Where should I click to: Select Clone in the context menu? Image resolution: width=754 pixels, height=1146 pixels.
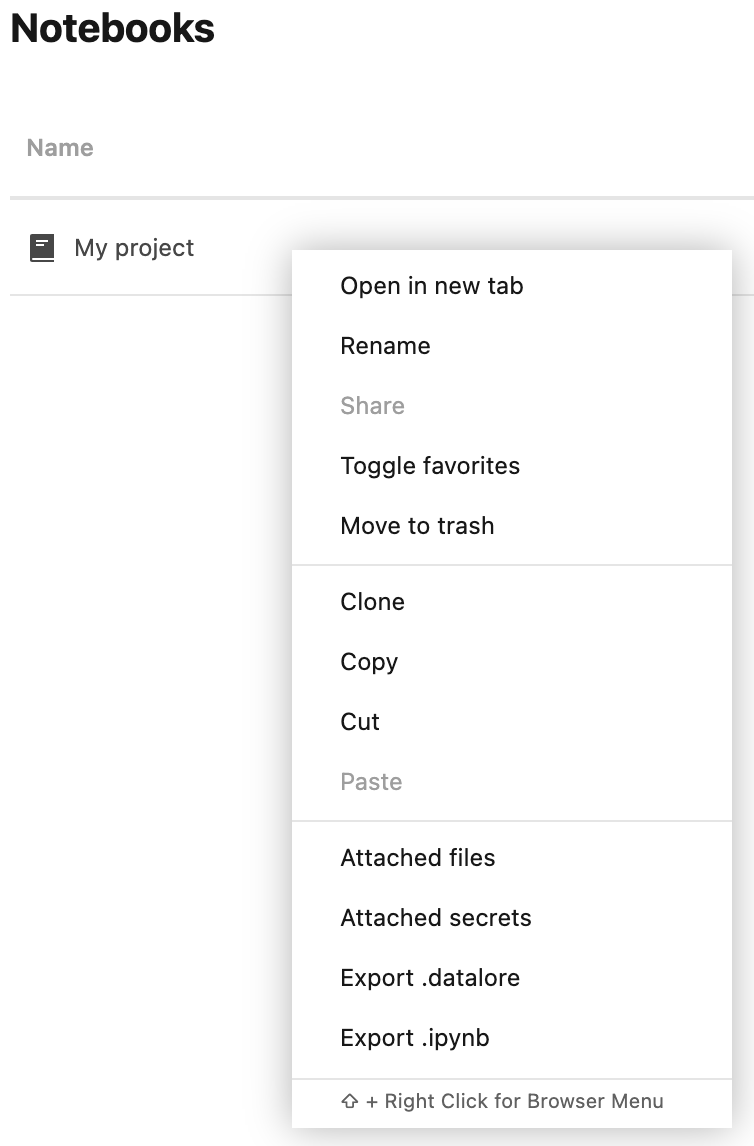pyautogui.click(x=372, y=602)
